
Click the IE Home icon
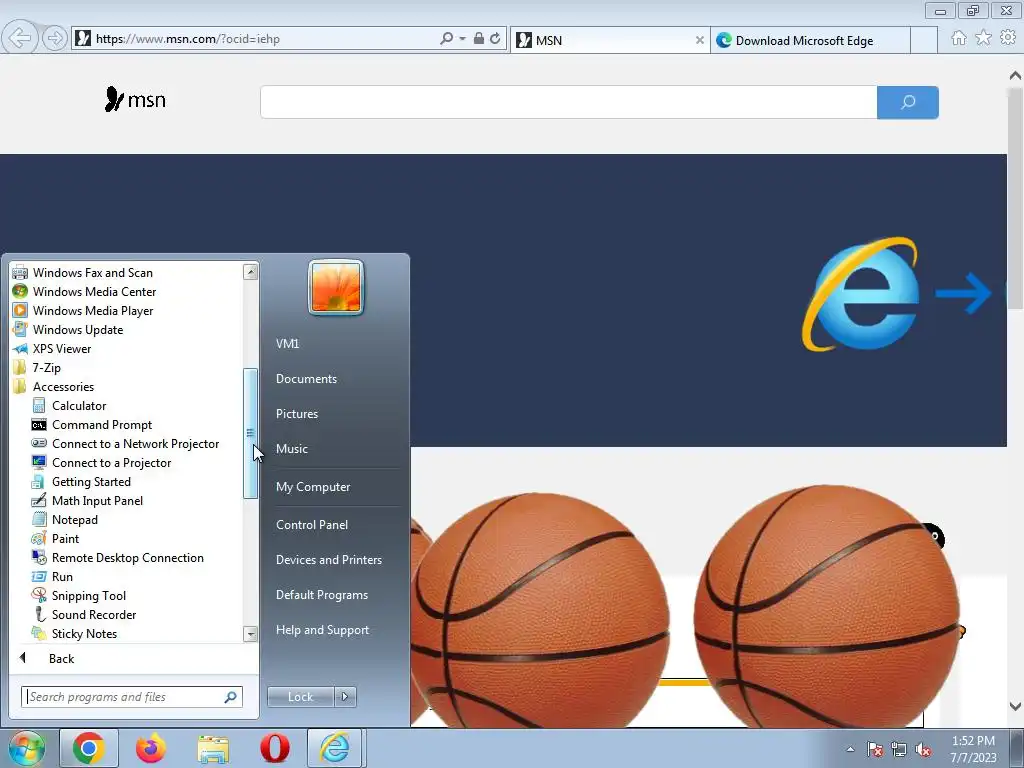pos(959,38)
